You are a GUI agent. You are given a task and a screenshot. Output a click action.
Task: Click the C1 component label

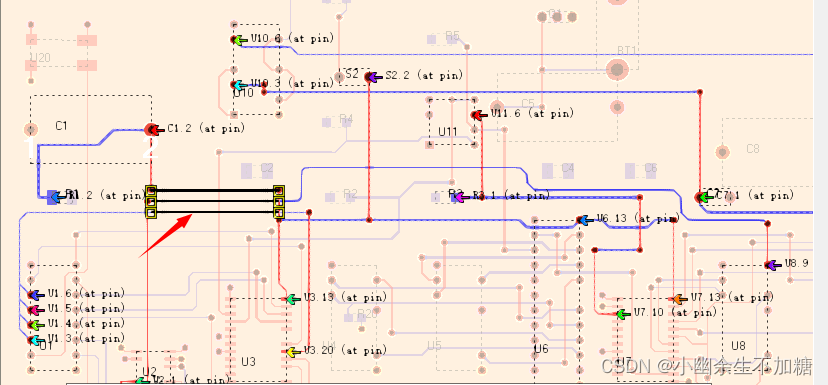[x=61, y=126]
